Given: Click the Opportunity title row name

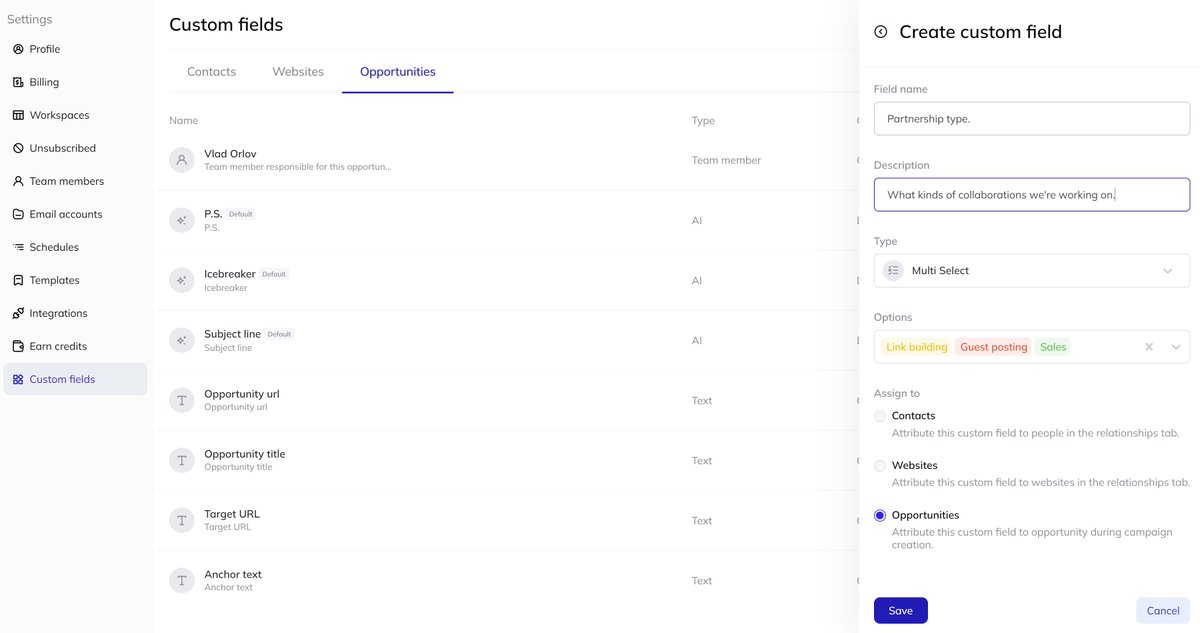Looking at the screenshot, I should (245, 454).
